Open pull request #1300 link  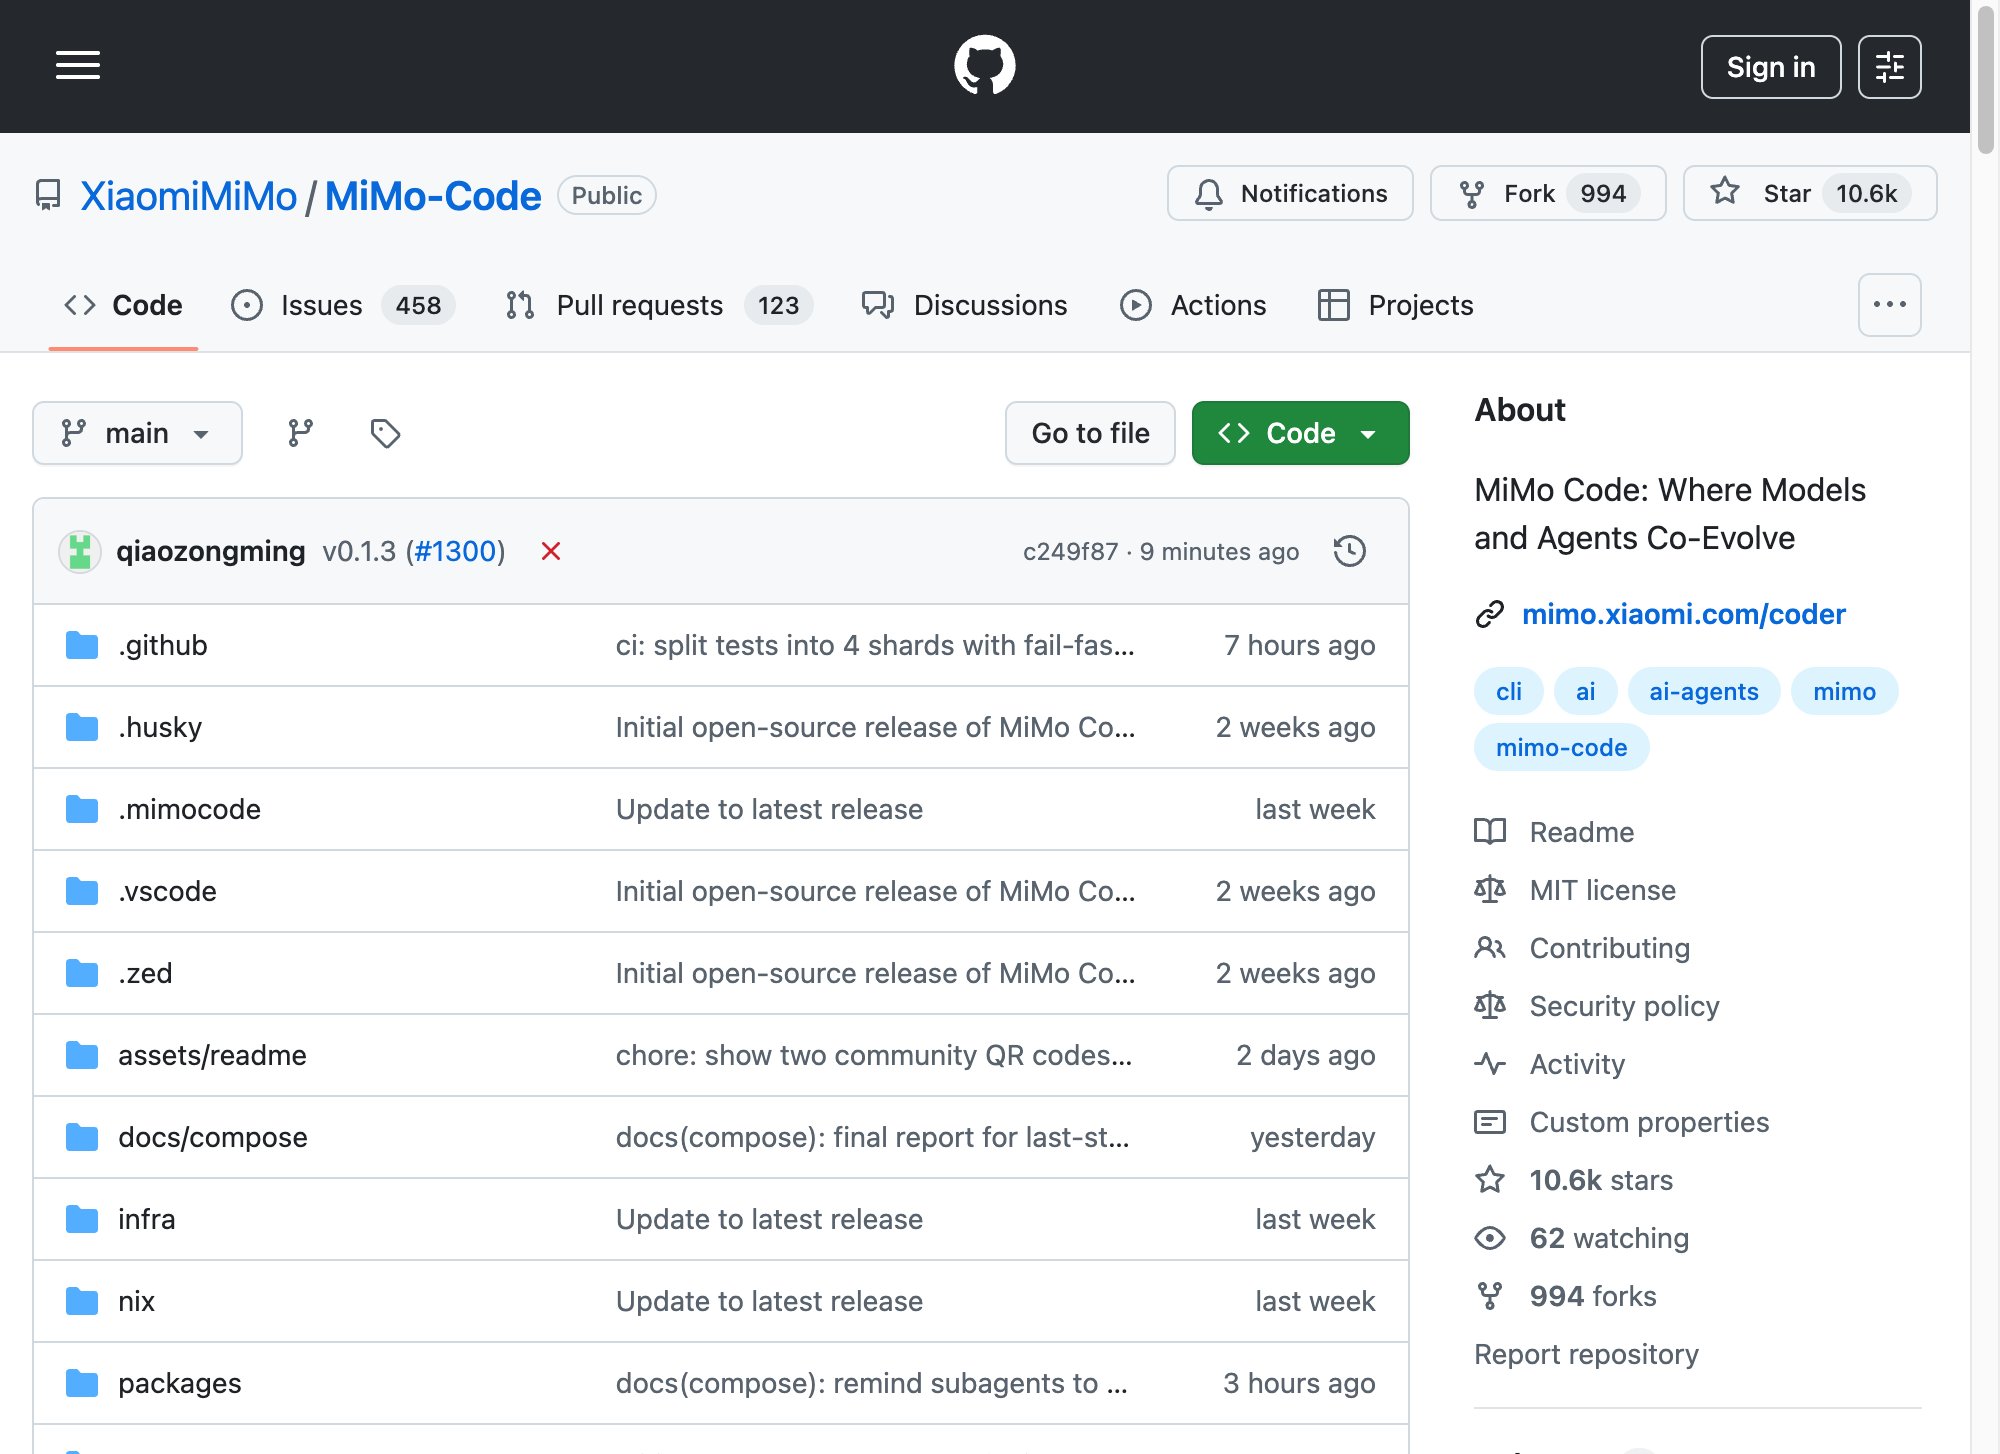pyautogui.click(x=455, y=551)
